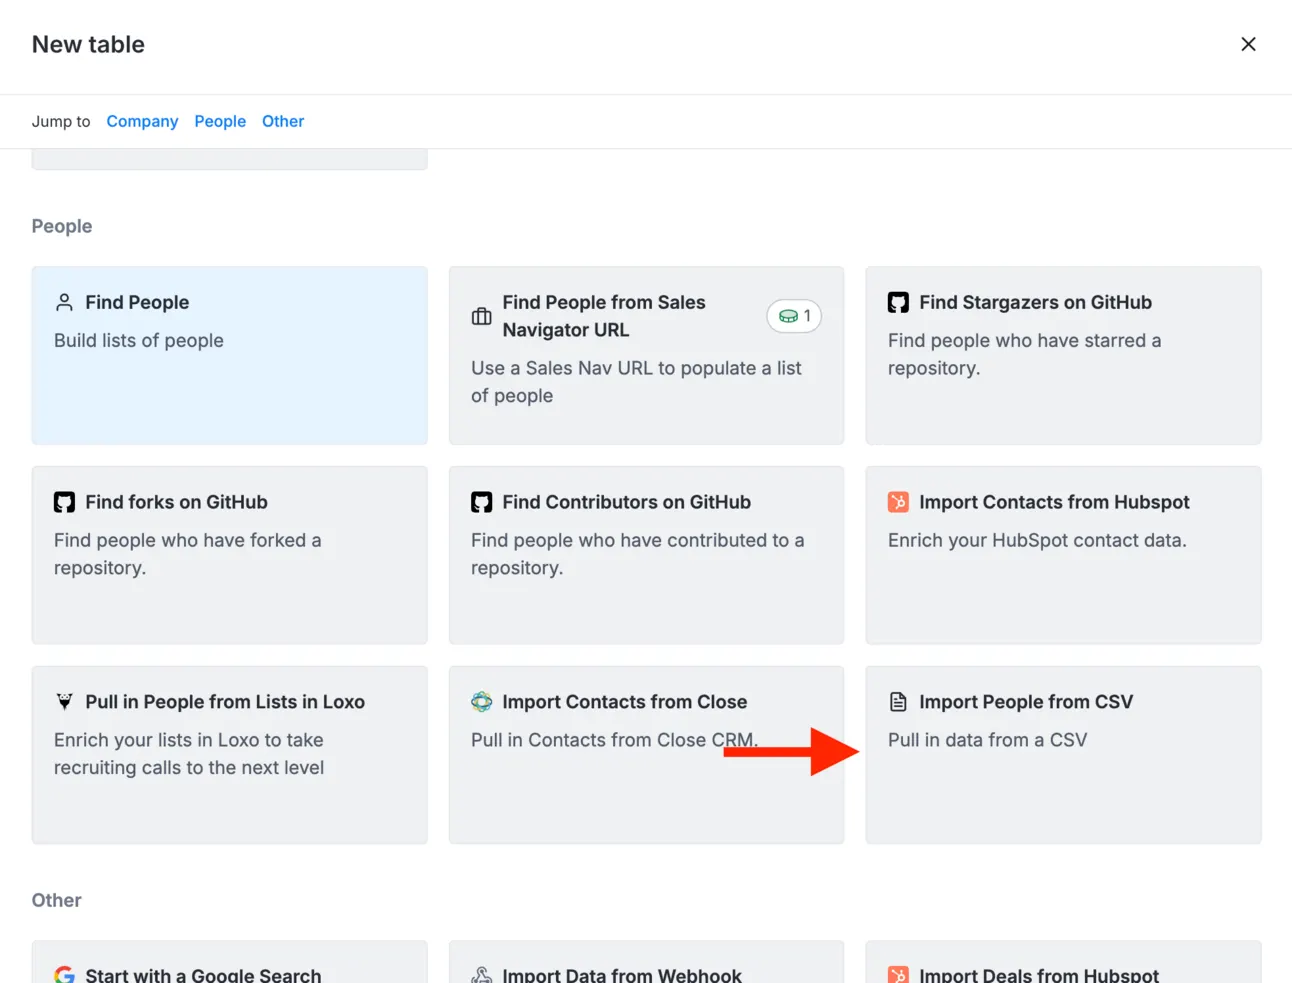Screen dimensions: 1292x983
Task: Click the Close CRM icon
Action: pos(481,702)
